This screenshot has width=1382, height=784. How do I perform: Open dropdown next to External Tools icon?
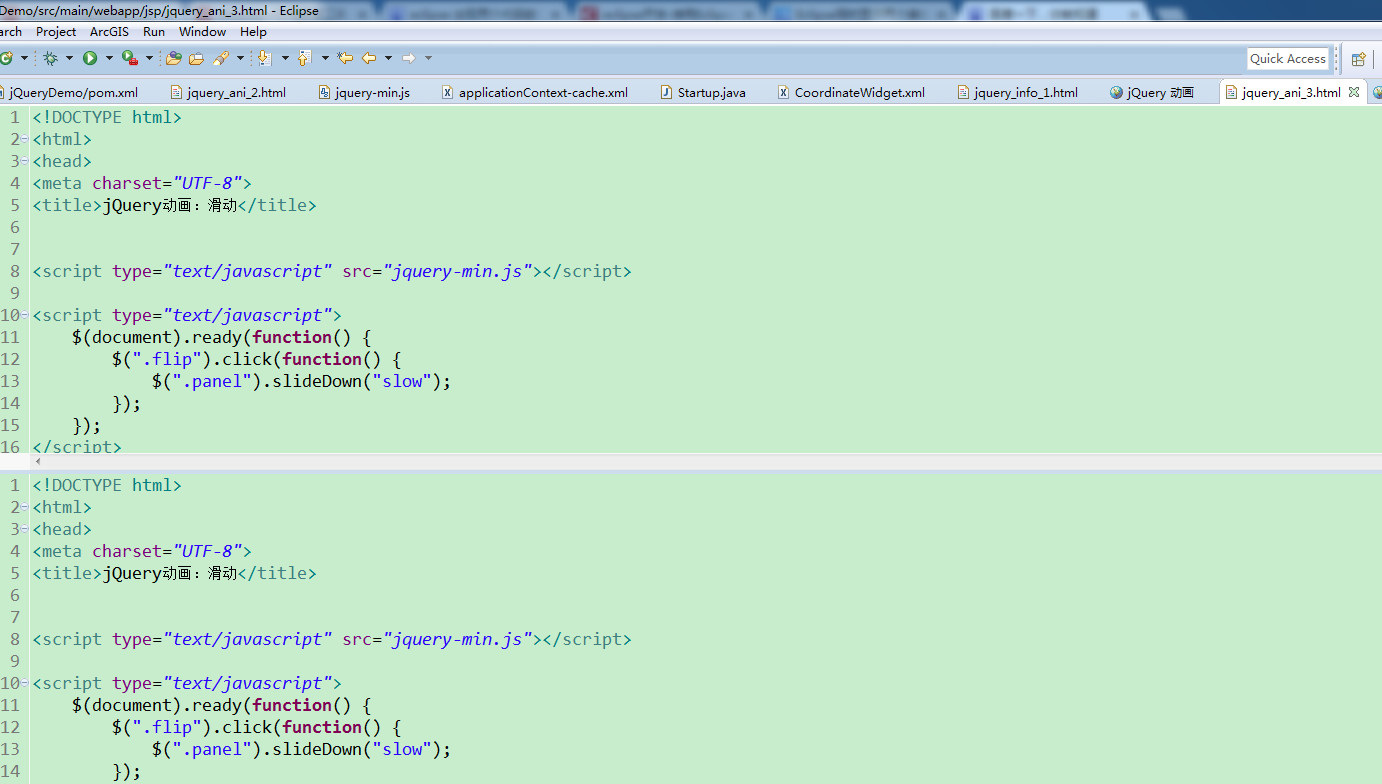149,58
